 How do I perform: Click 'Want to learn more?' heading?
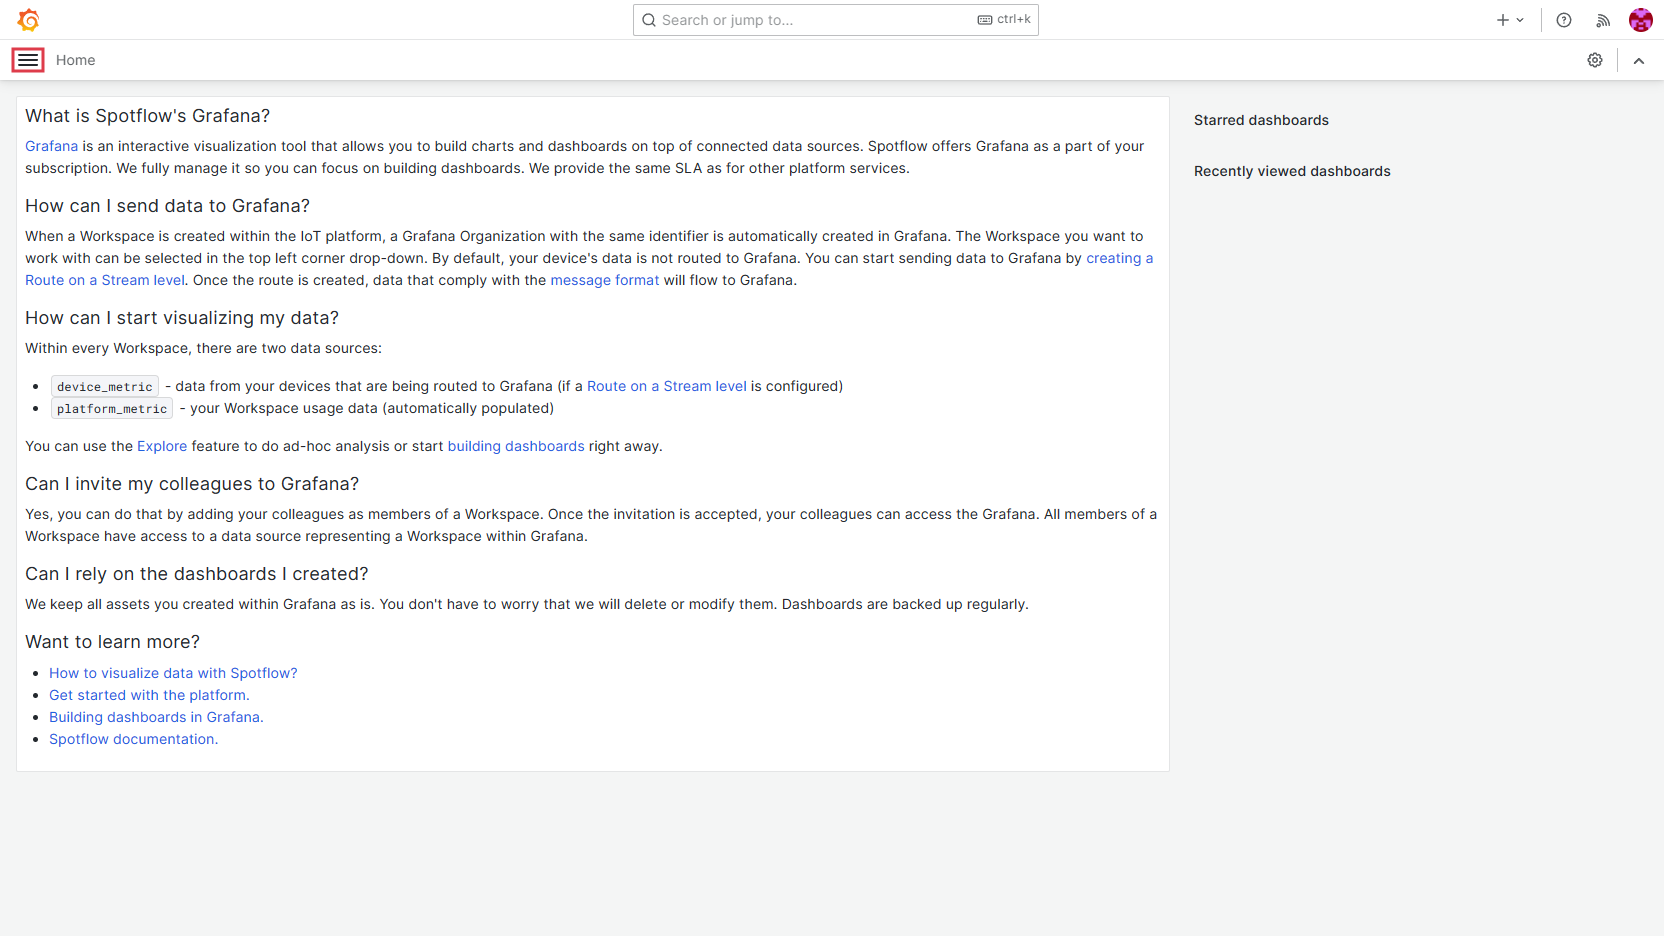[x=112, y=642]
